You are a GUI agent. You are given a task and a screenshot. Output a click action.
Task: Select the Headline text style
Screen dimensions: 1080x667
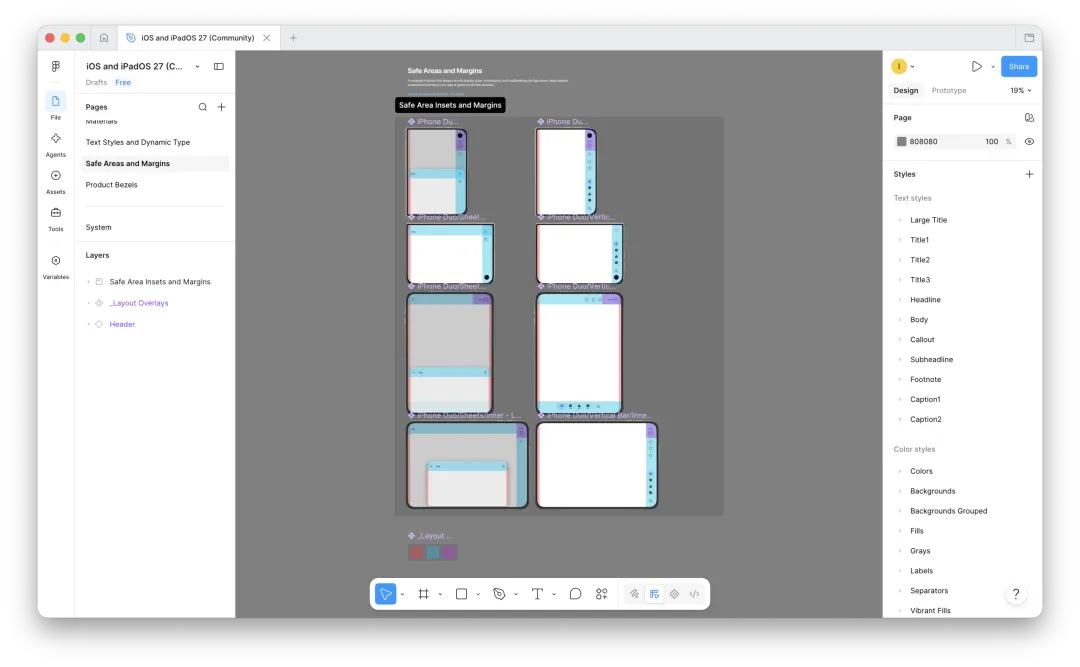[x=925, y=300]
